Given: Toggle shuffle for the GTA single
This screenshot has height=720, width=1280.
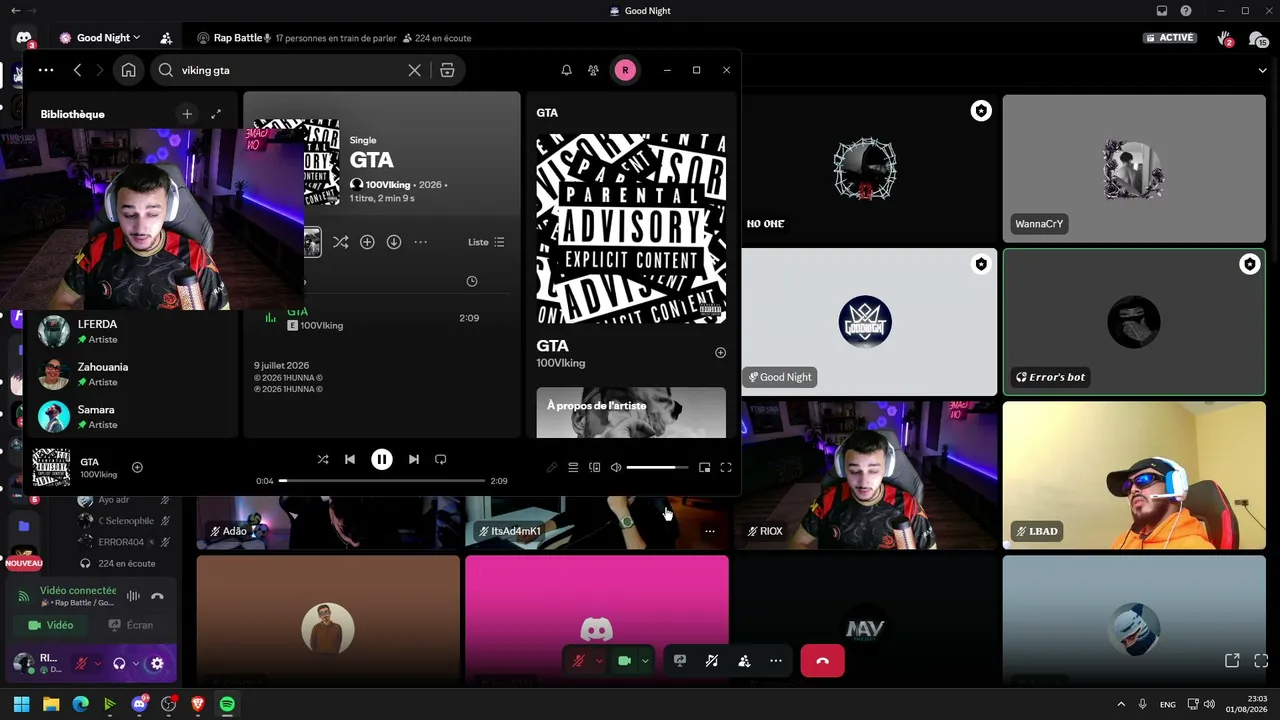Looking at the screenshot, I should pos(341,242).
